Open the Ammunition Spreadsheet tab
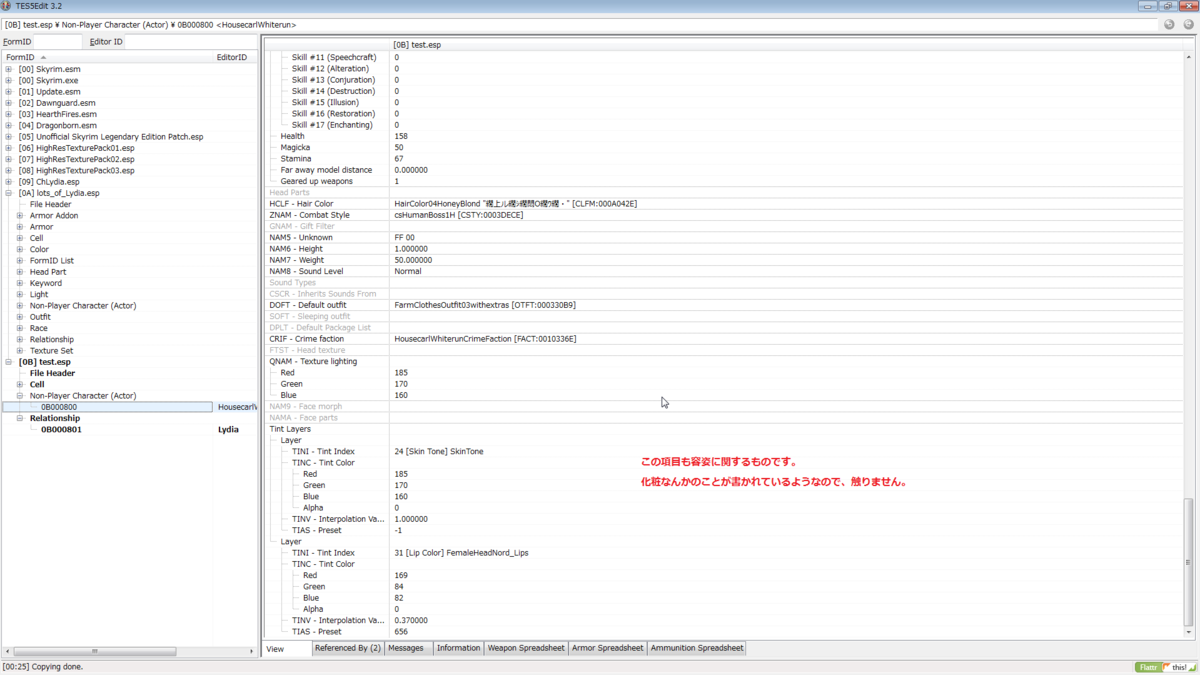The height and width of the screenshot is (675, 1200). [697, 648]
